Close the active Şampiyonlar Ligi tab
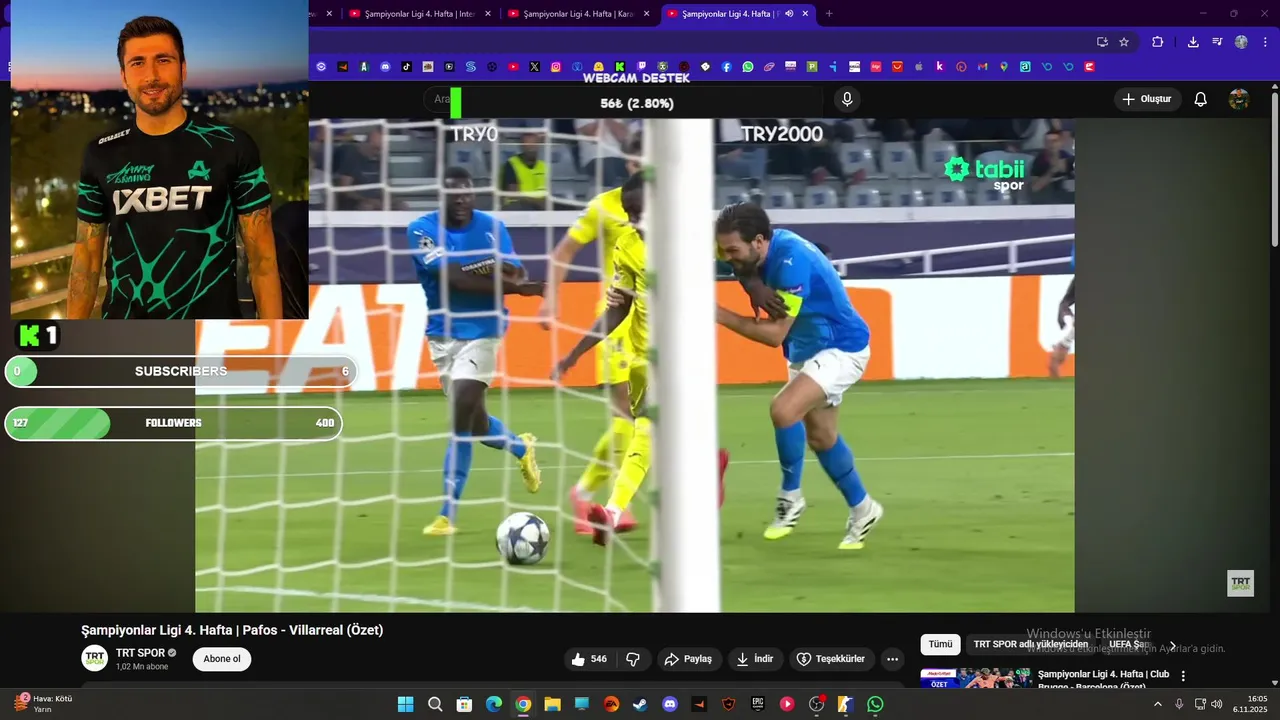The width and height of the screenshot is (1280, 720). tap(805, 14)
